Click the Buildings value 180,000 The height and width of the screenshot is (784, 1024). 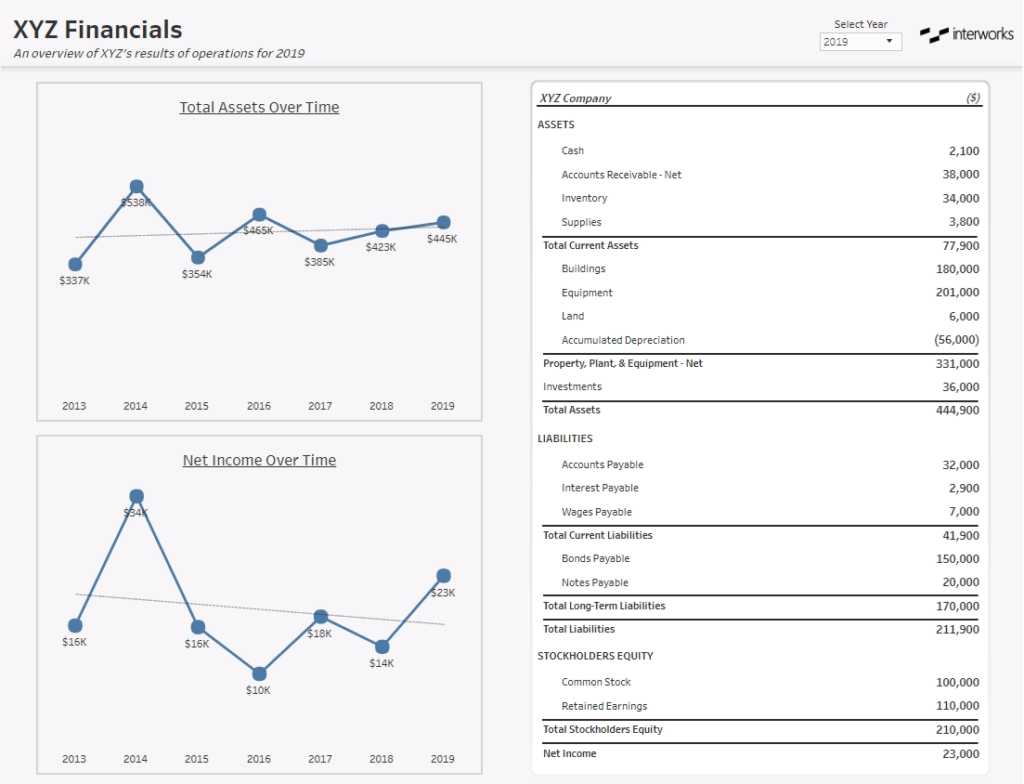(957, 269)
